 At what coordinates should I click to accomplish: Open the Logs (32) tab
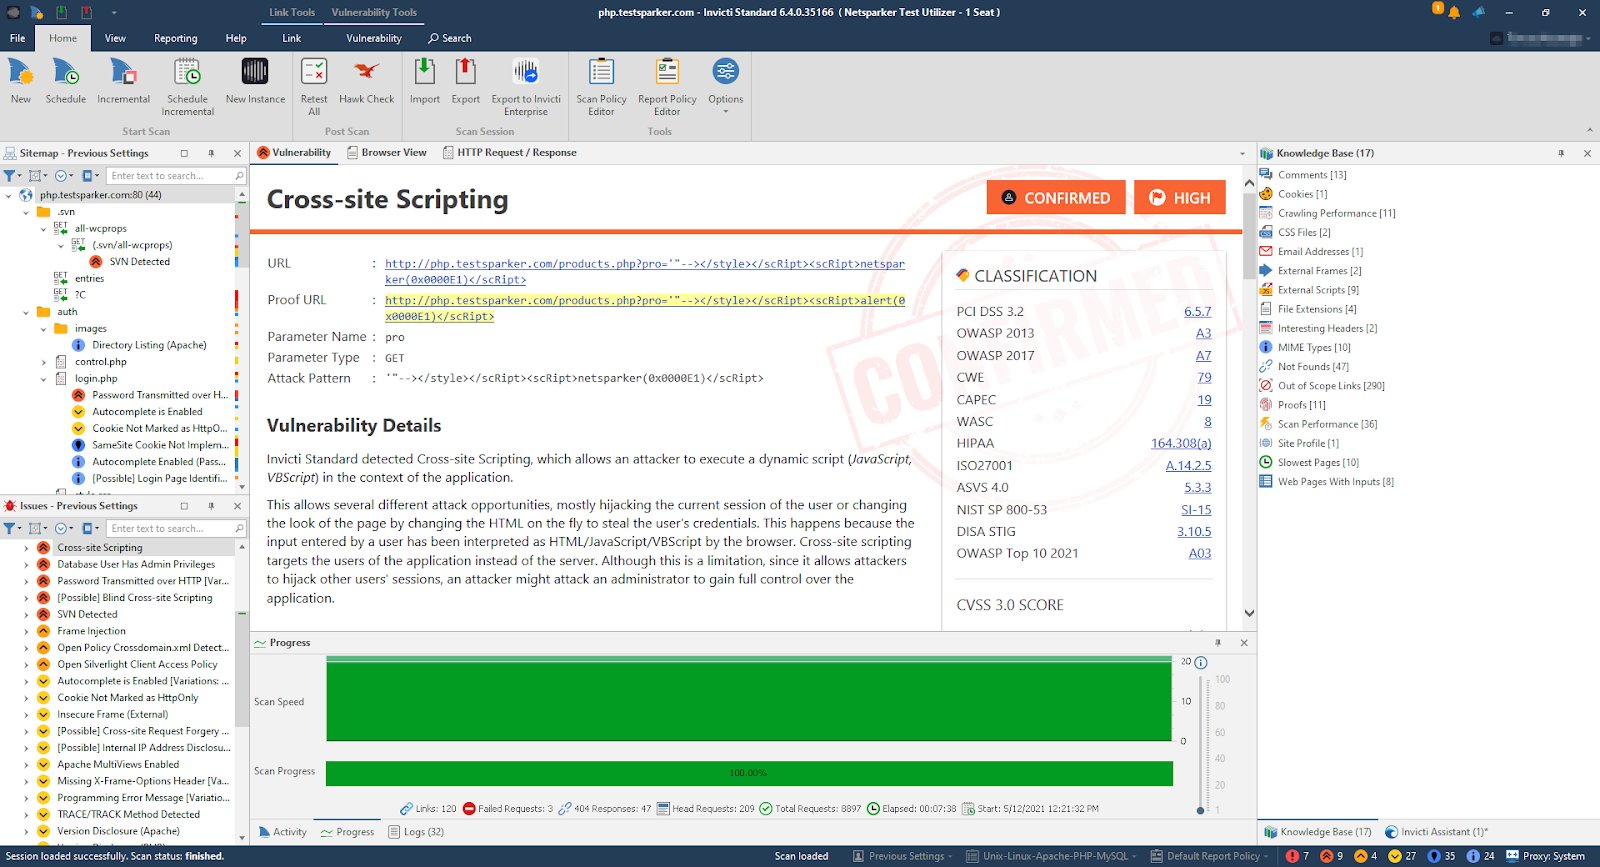pos(415,832)
